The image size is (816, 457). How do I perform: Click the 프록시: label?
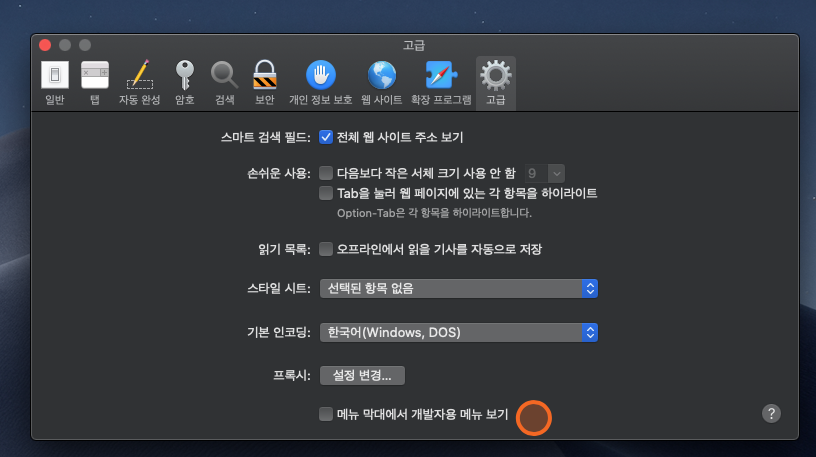coord(292,375)
